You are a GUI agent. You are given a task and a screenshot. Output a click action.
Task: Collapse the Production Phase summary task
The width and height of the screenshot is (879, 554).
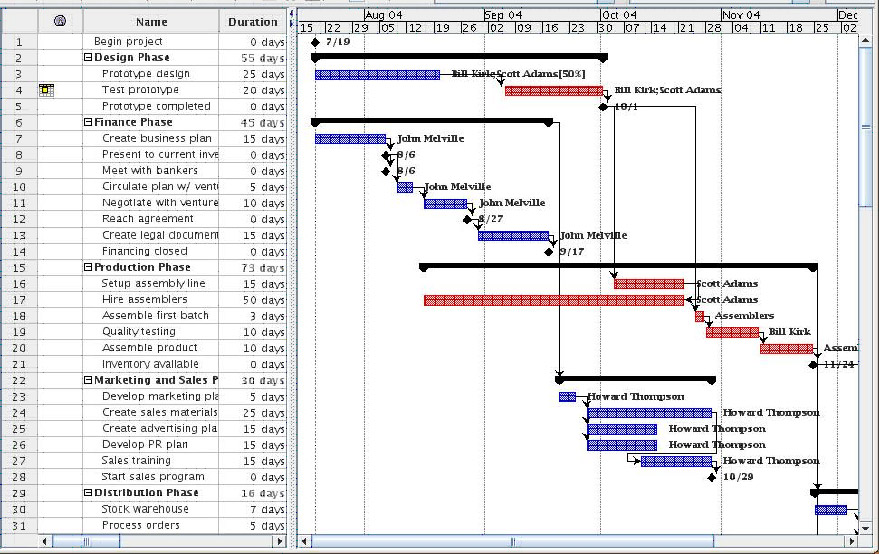[88, 267]
